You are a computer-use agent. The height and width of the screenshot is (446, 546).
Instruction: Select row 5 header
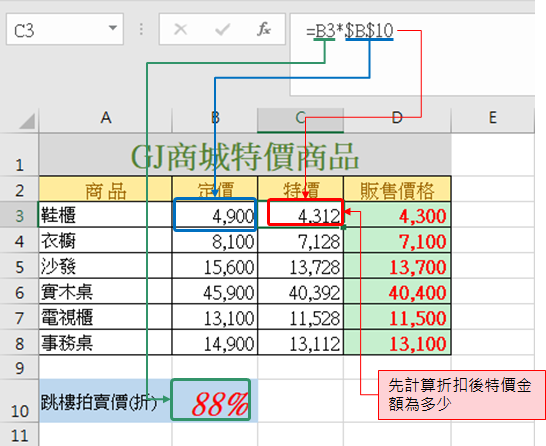[19, 266]
